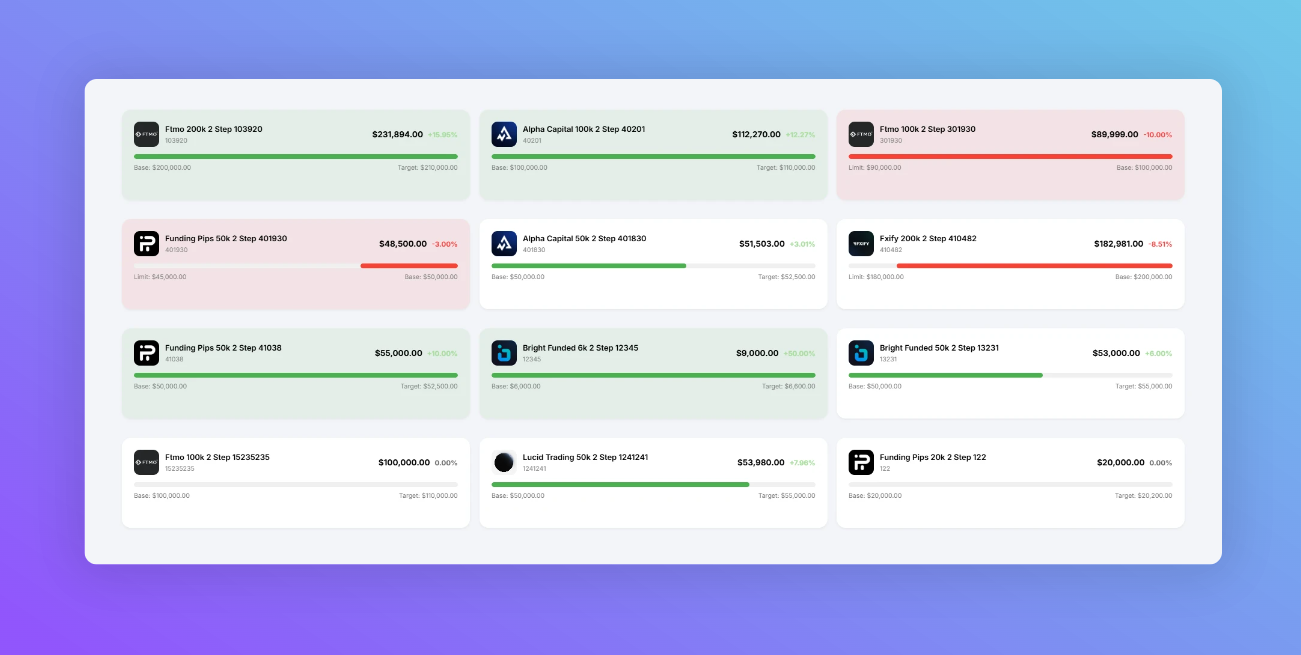Click the $53,000.00 balance on Bright Funded 50k
Viewport: 1301px width, 655px height.
coord(1116,353)
